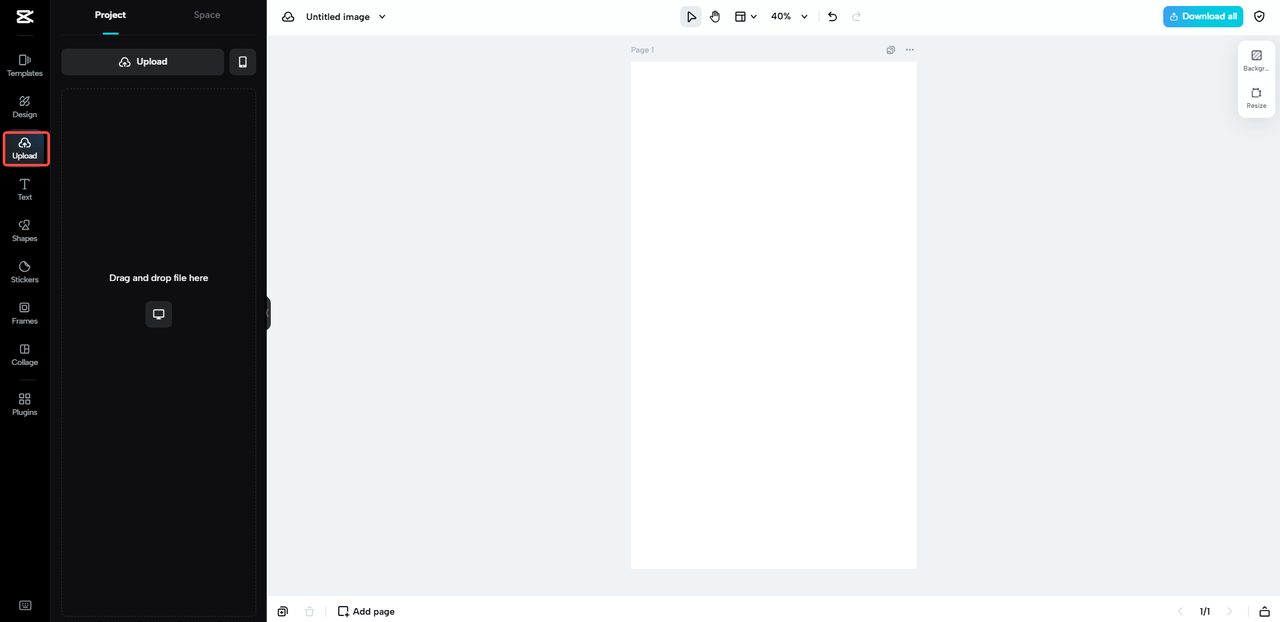Select the Collage tool
This screenshot has height=622, width=1280.
24,354
